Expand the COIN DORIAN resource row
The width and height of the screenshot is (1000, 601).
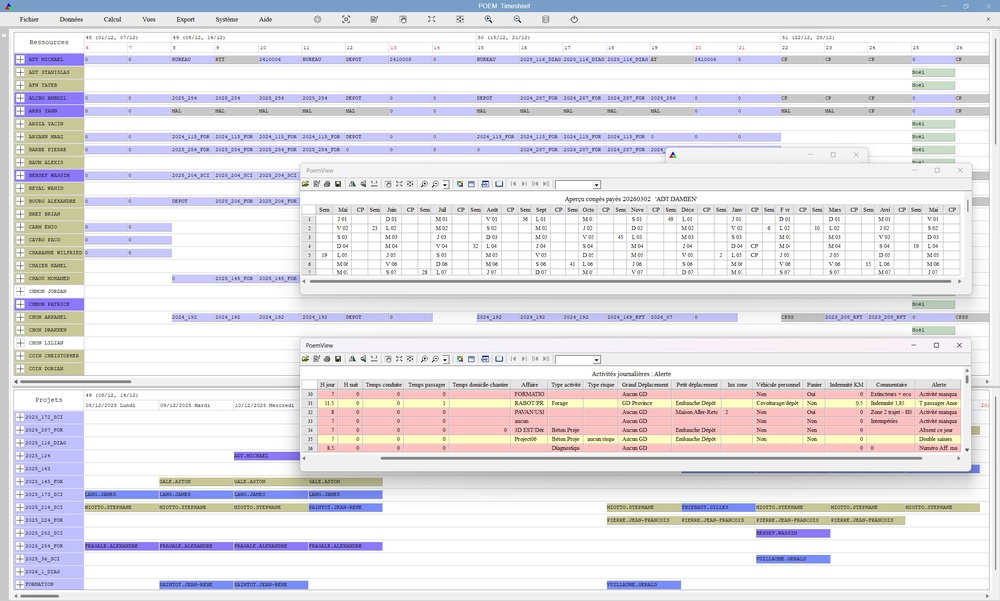click(20, 369)
